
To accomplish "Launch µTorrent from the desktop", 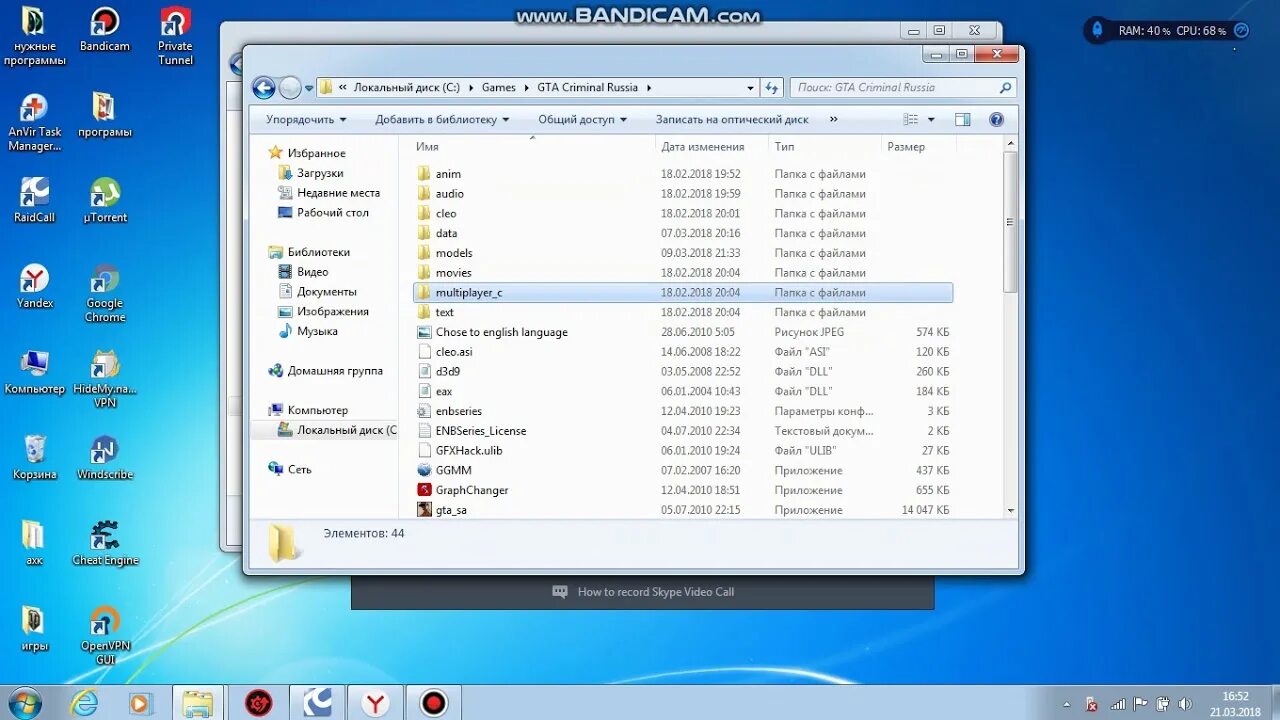I will (105, 200).
